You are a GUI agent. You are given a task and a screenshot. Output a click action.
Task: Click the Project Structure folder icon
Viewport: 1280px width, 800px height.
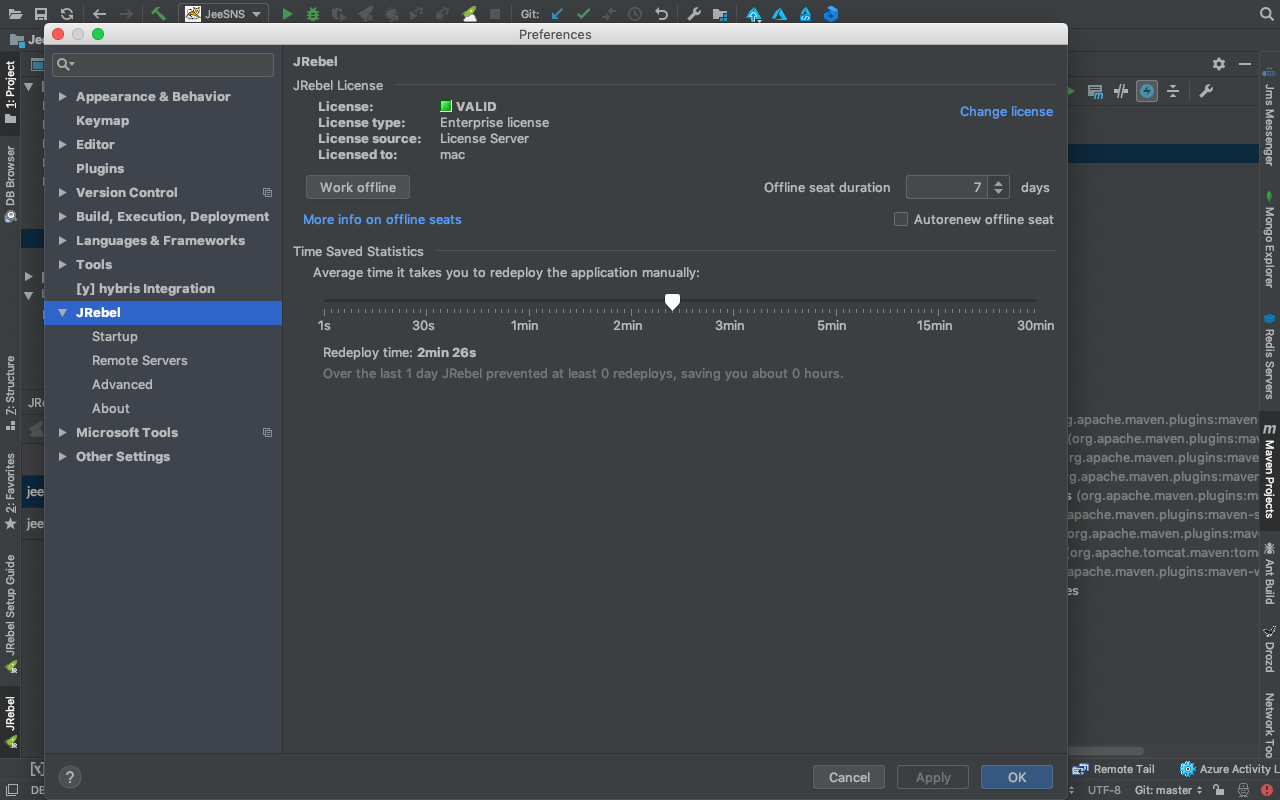(720, 14)
